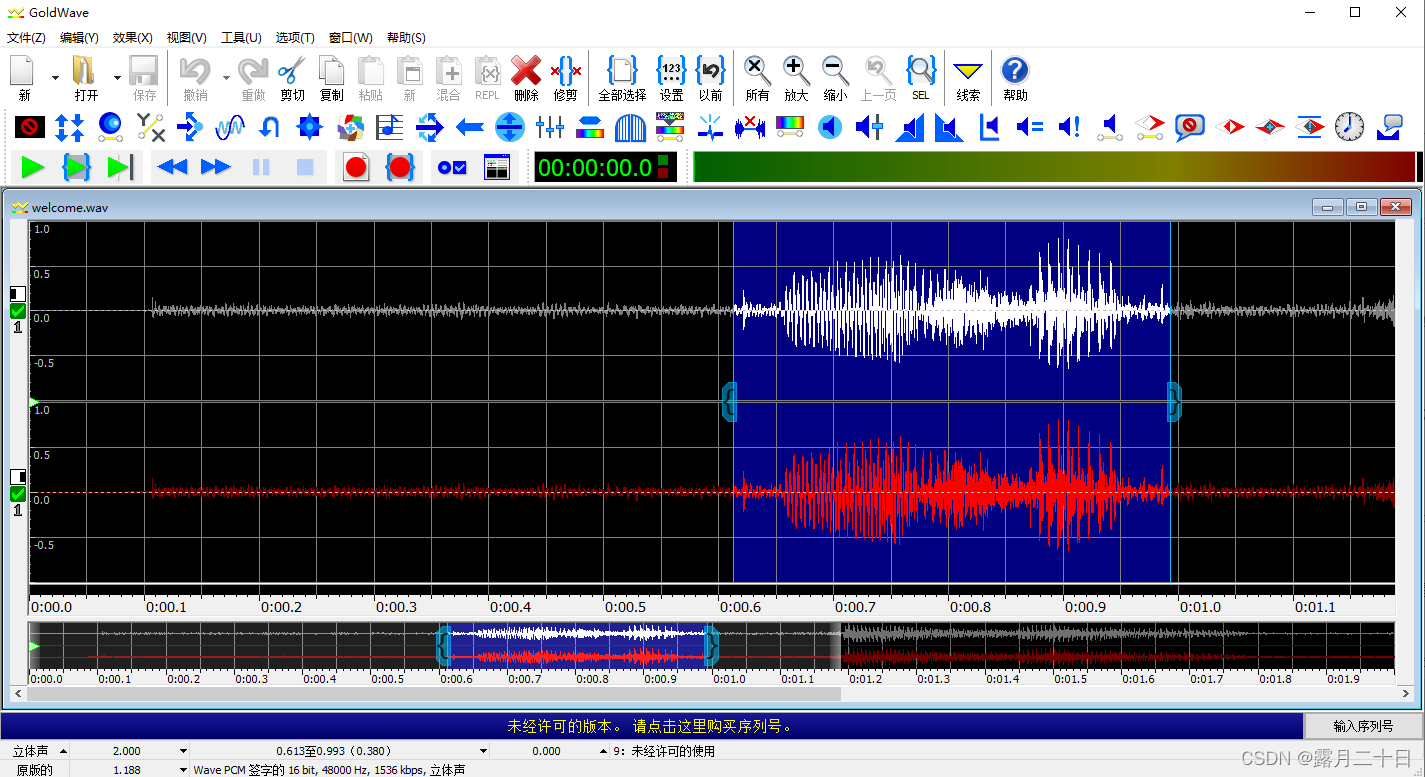Toggle upper channel black-white square
This screenshot has height=777, width=1425.
[x=18, y=294]
